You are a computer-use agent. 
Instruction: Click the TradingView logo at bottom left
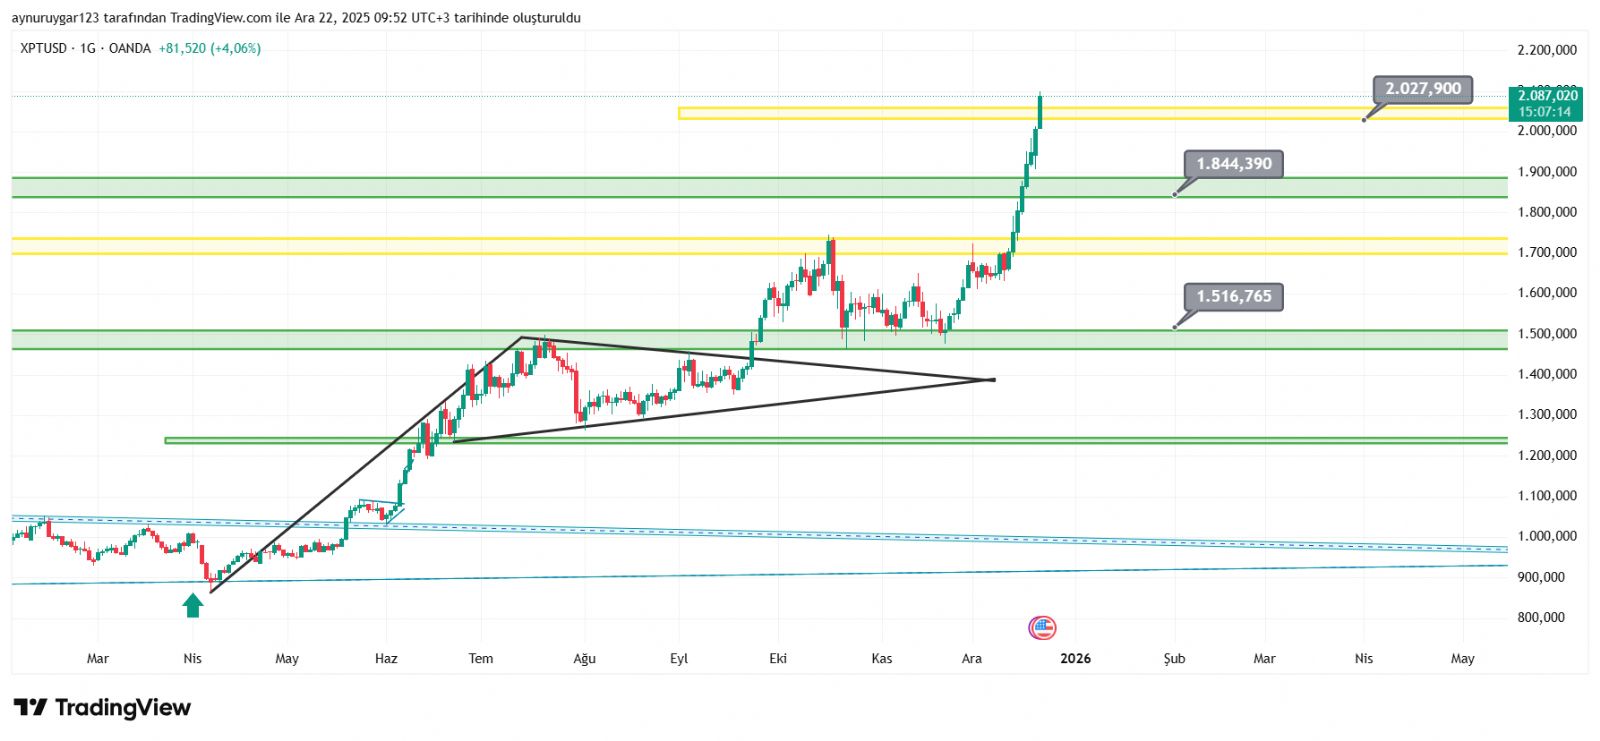(102, 708)
